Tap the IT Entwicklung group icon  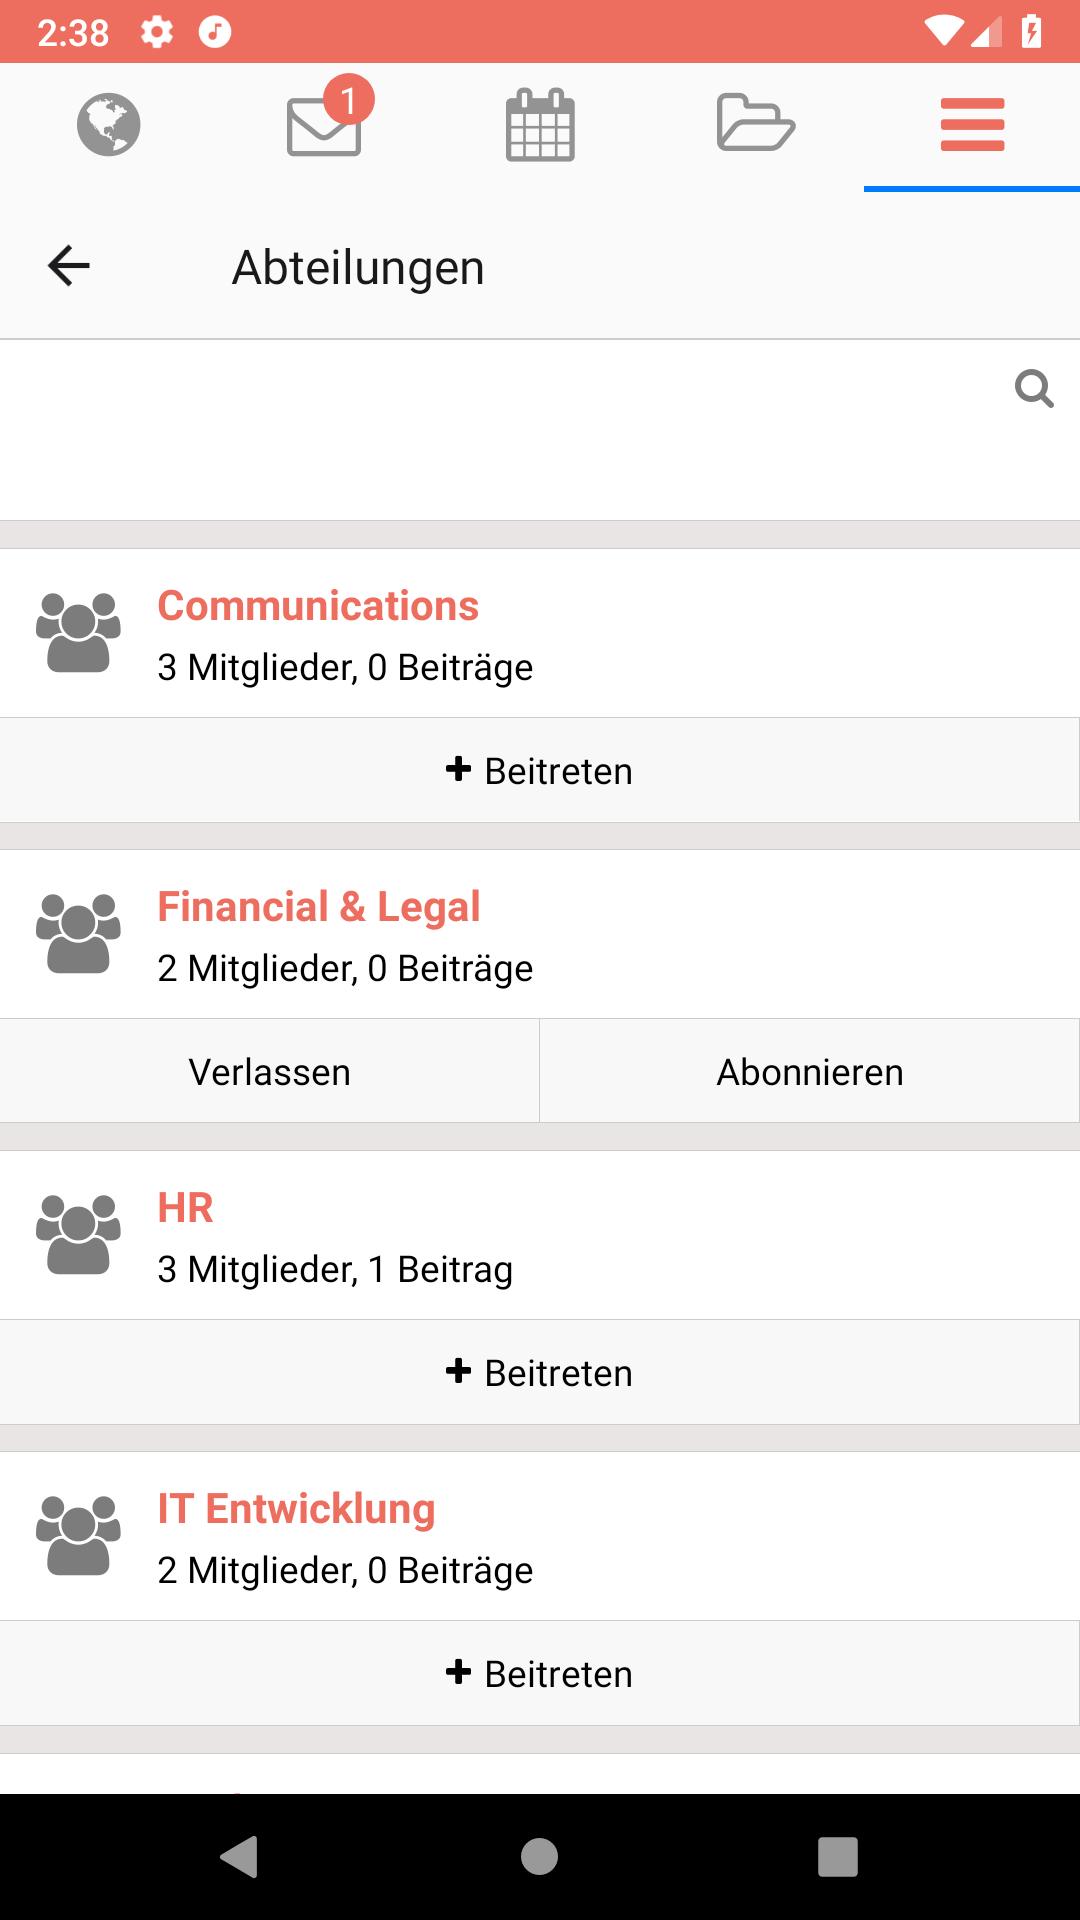click(78, 1536)
